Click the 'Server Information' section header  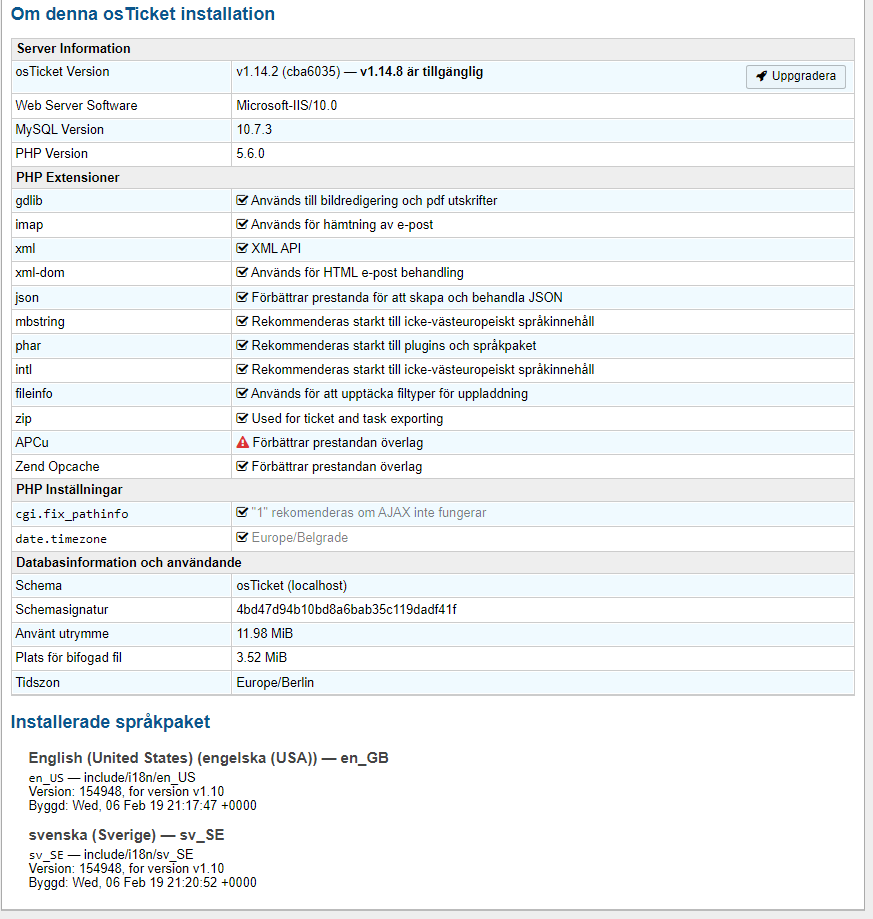tap(73, 49)
